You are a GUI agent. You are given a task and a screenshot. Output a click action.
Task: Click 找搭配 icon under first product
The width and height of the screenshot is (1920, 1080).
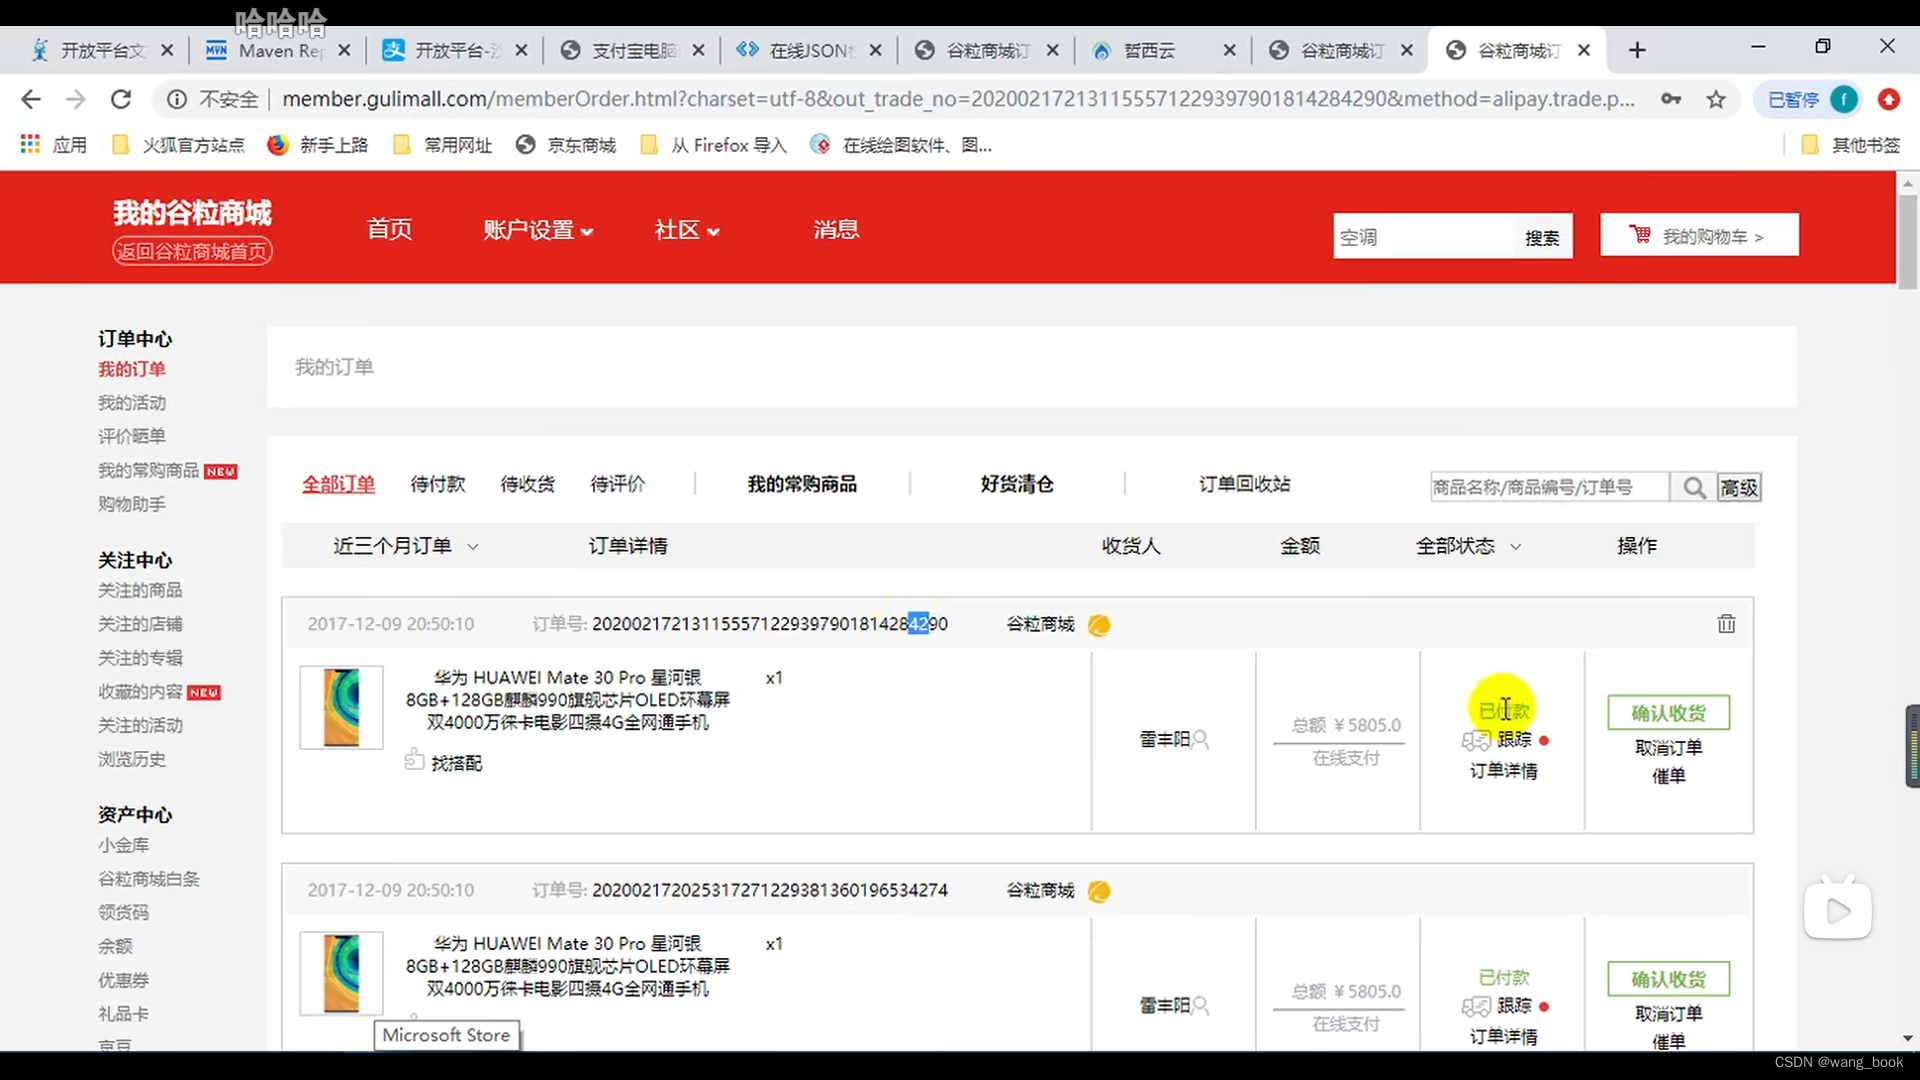414,760
